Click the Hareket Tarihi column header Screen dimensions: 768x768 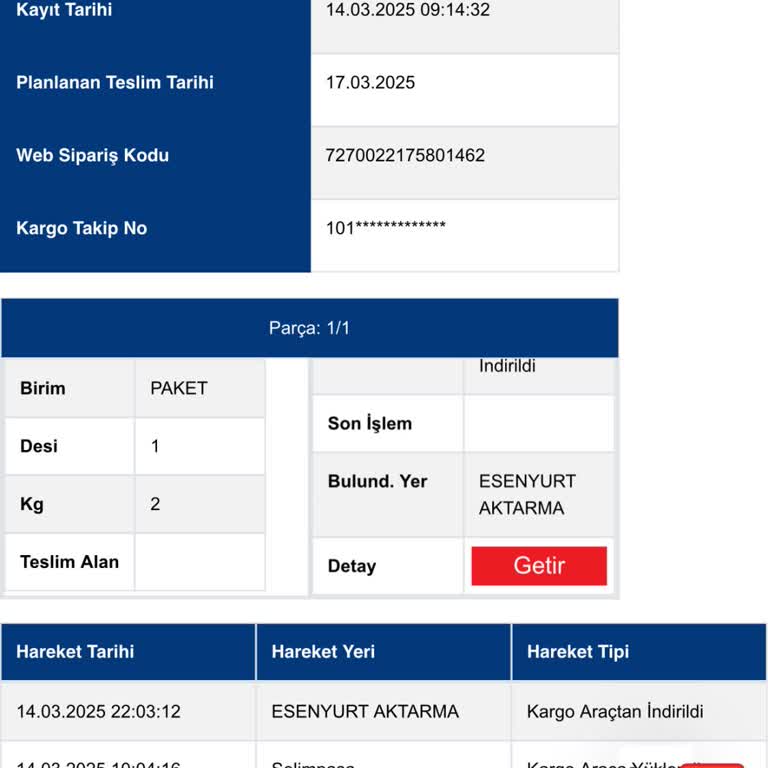128,652
